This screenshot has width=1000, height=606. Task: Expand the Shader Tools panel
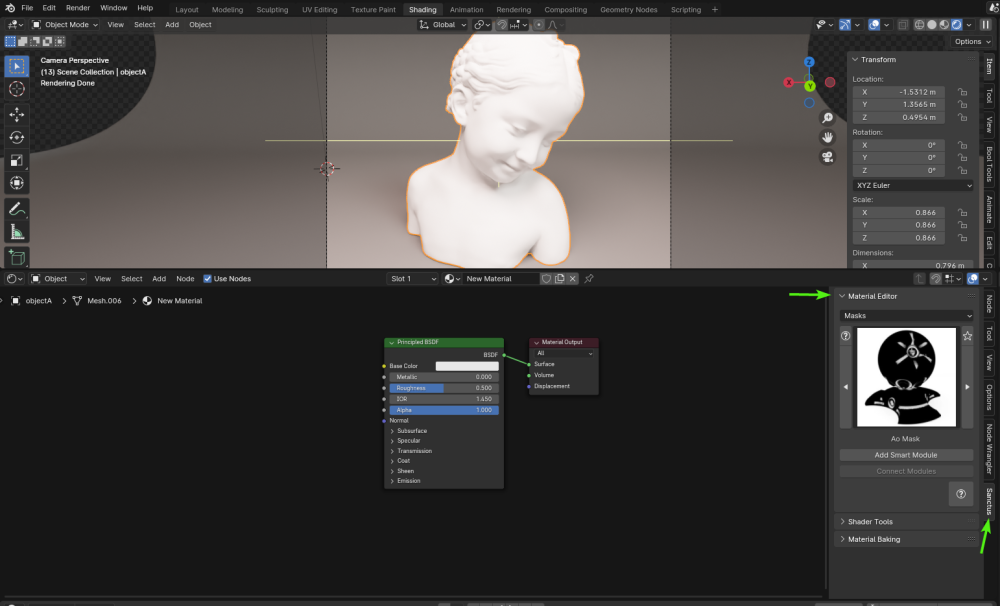point(870,521)
